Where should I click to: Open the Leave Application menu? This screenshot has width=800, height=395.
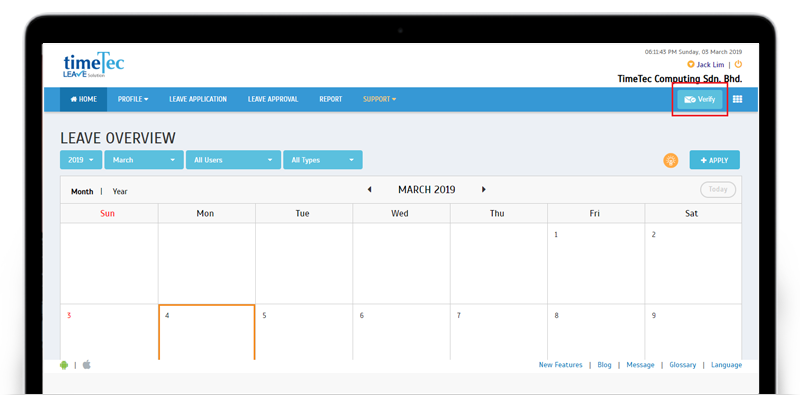click(198, 100)
